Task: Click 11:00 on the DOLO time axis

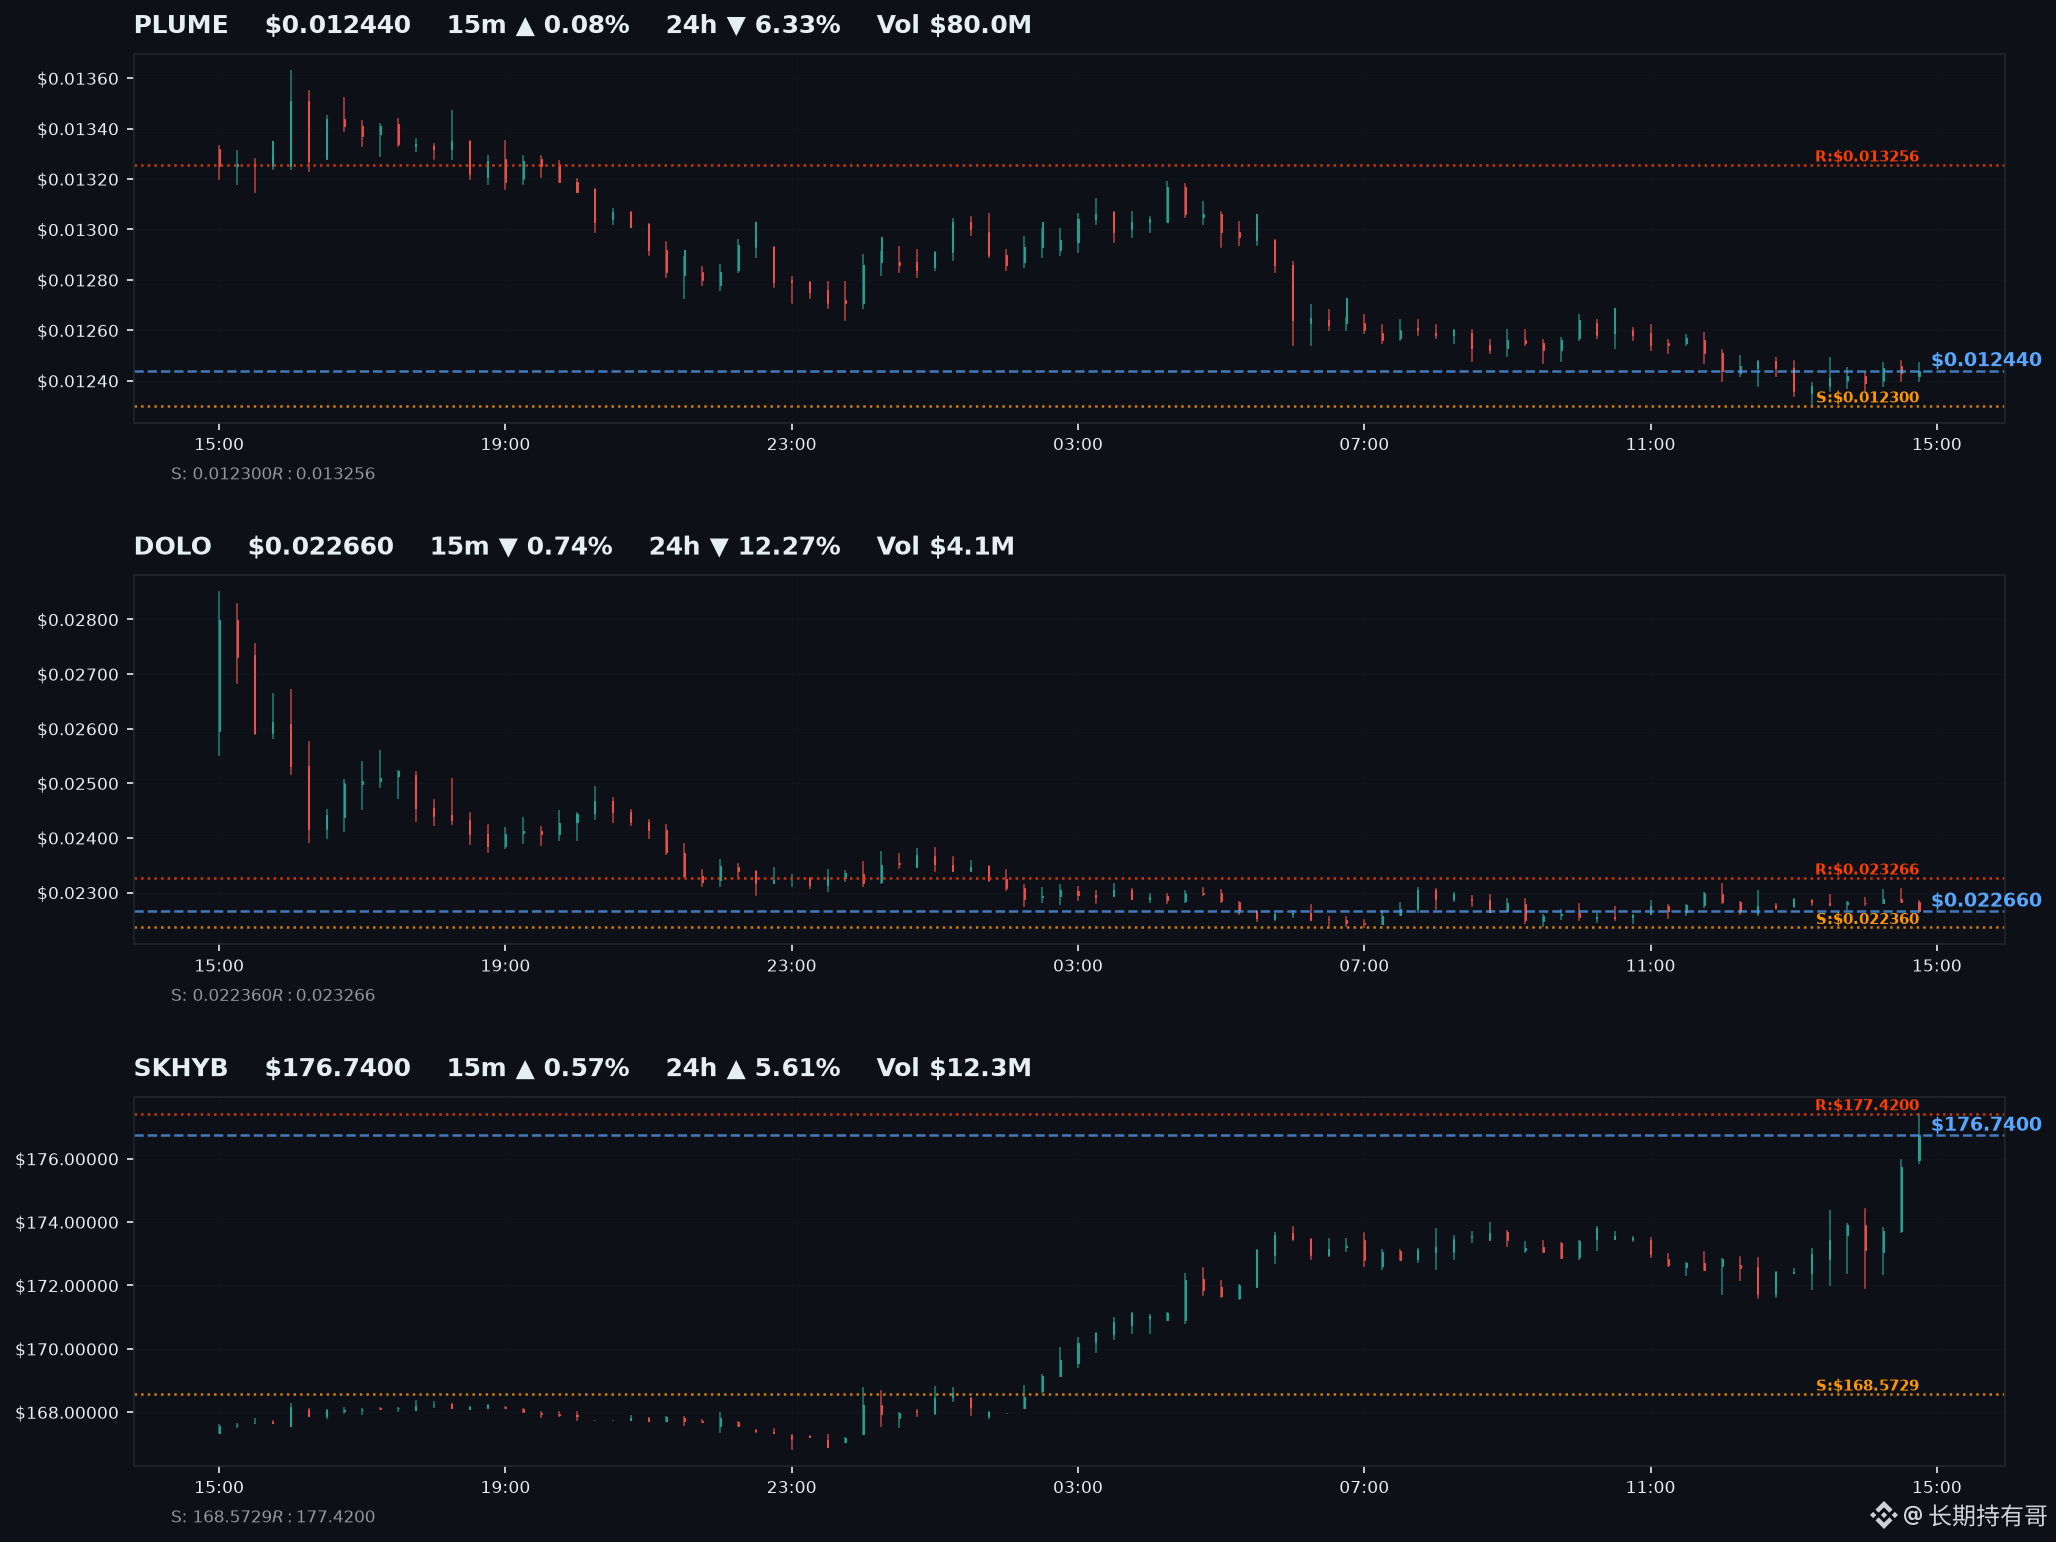Action: pos(1650,966)
